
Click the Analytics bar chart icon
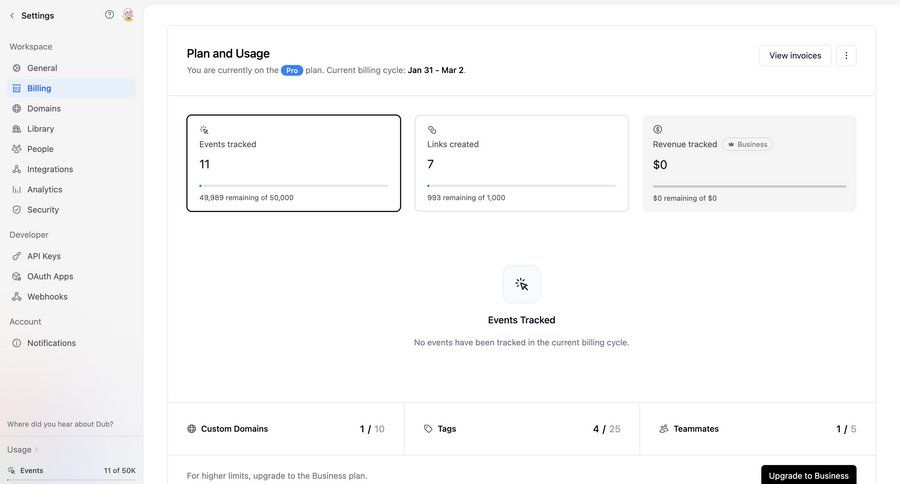tap(17, 189)
